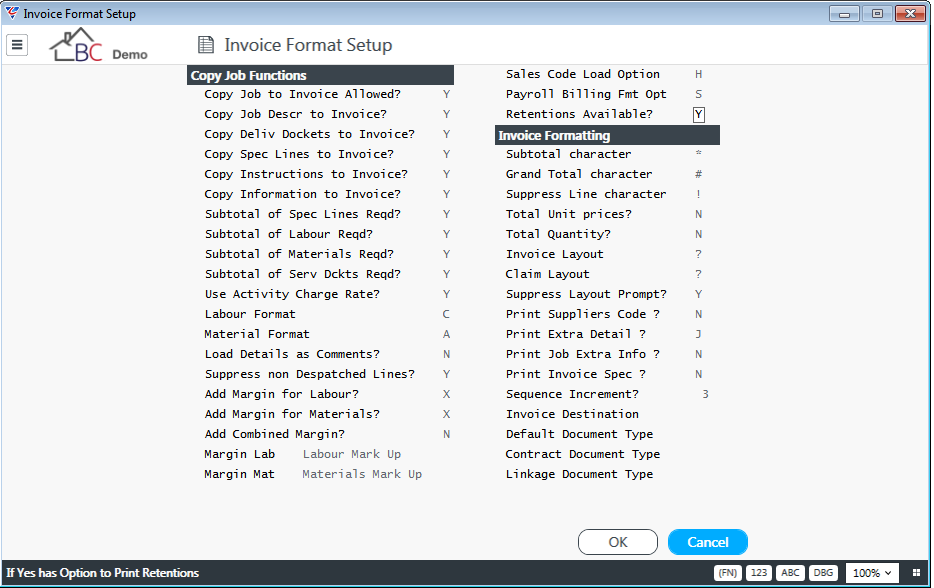Toggle the 123 numeric mode indicator
The width and height of the screenshot is (934, 588).
[759, 573]
